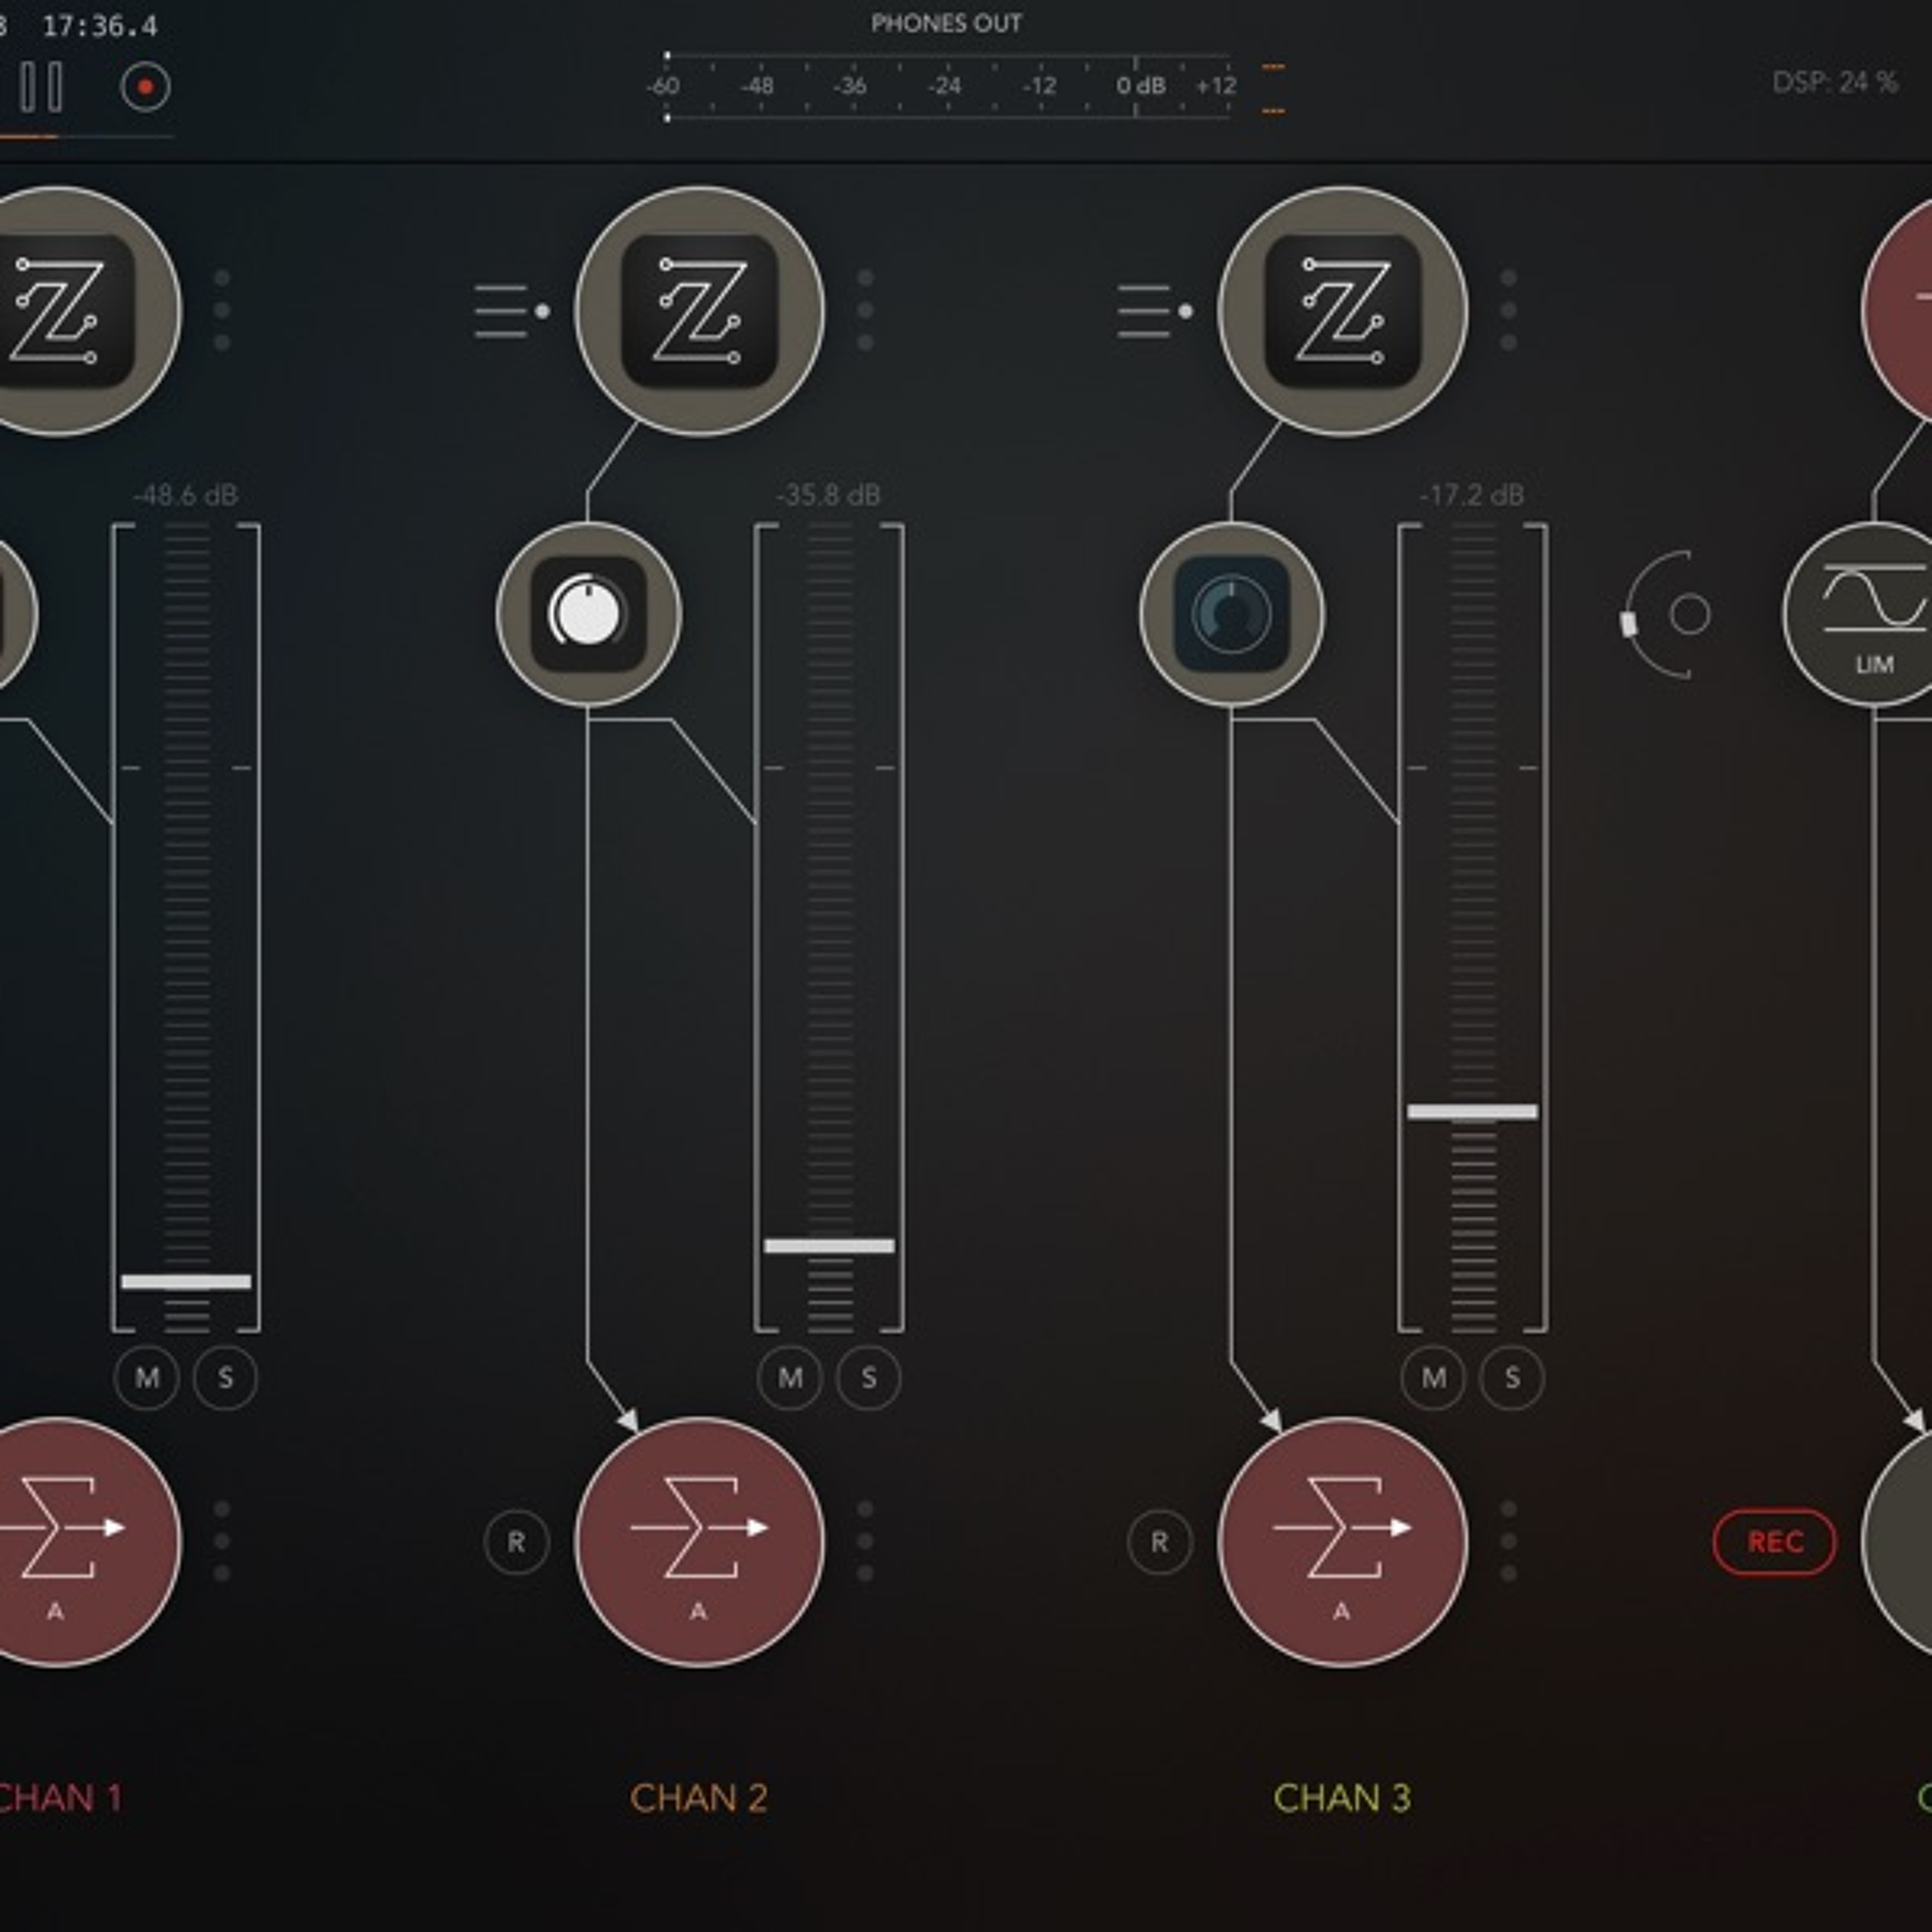Start recording with the red record circle

(x=145, y=87)
